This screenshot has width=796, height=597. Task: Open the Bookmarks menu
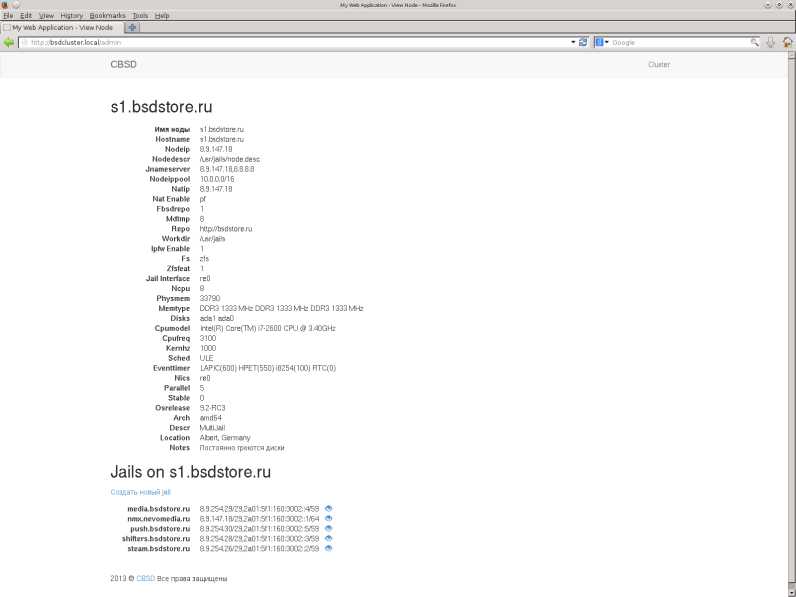pos(108,16)
